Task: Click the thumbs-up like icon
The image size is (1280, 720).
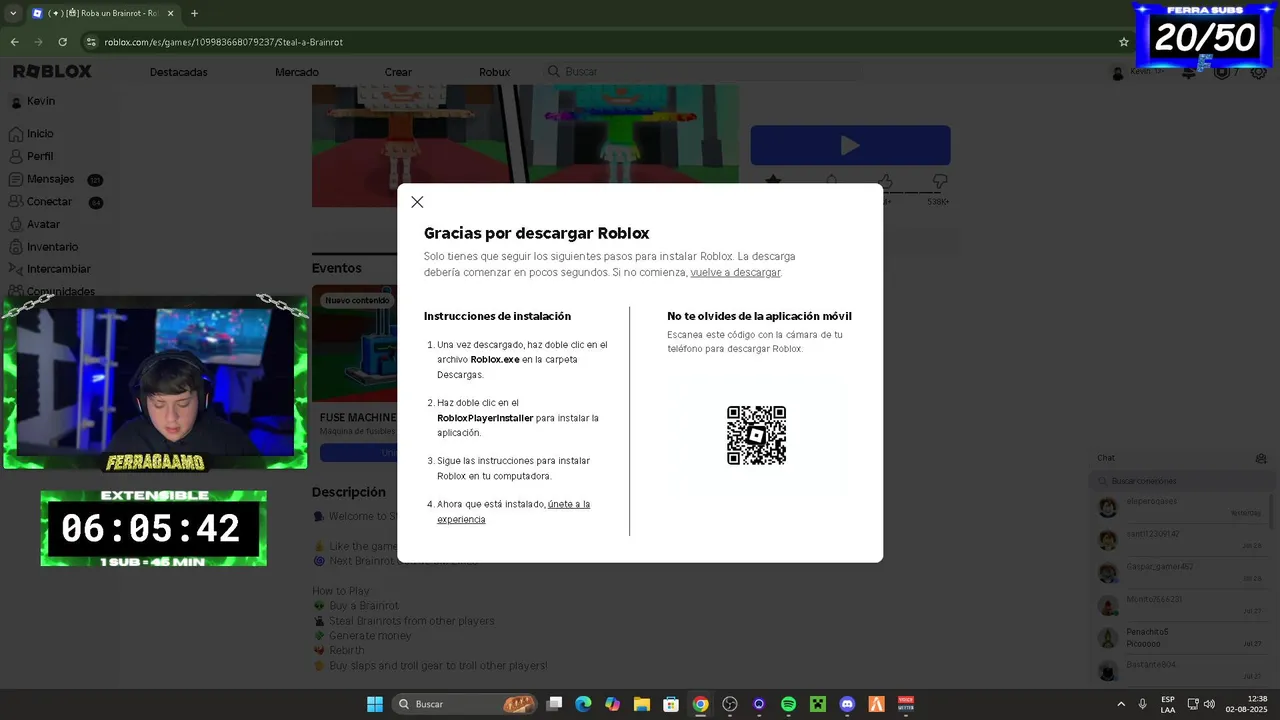Action: [x=884, y=181]
